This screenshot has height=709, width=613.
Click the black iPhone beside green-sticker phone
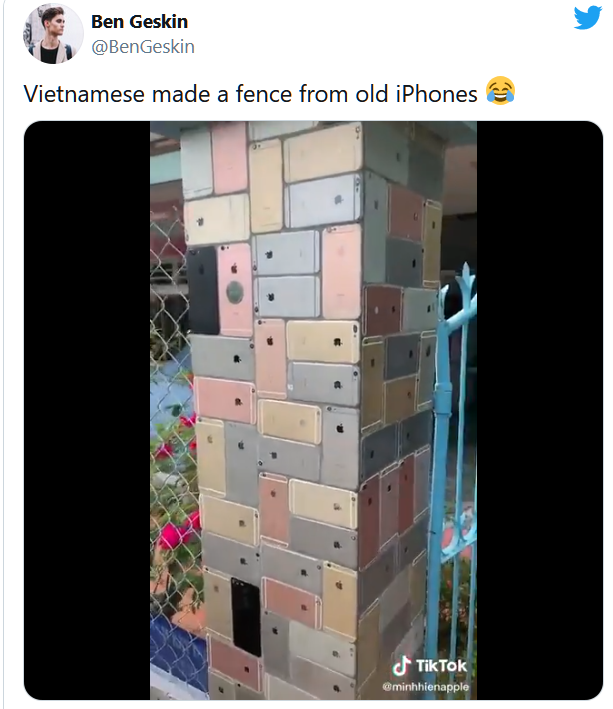coord(203,290)
